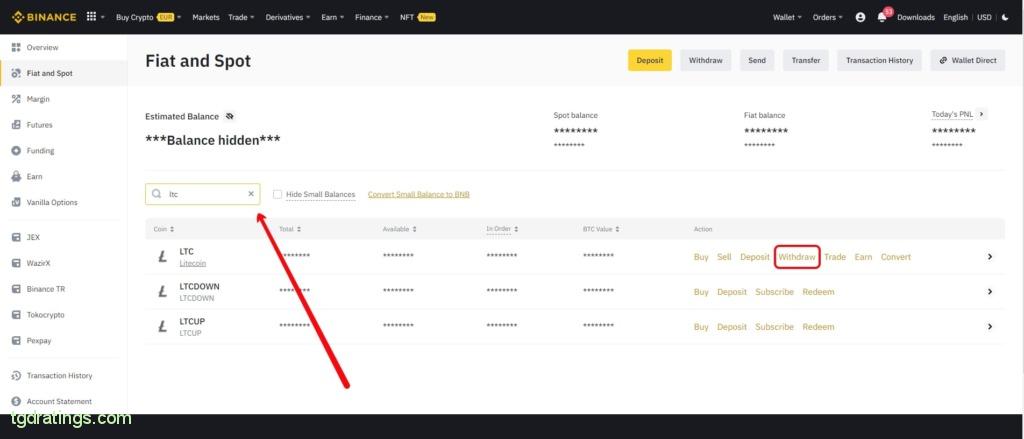Image resolution: width=1024 pixels, height=439 pixels.
Task: Click the WazirX sidebar icon
Action: click(16, 263)
